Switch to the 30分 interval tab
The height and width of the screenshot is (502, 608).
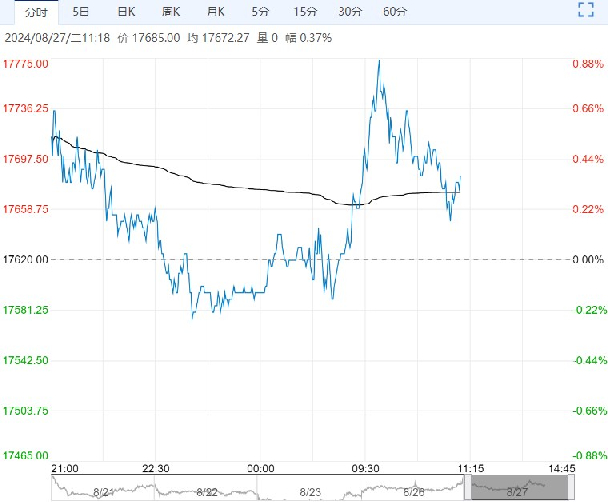coord(350,12)
